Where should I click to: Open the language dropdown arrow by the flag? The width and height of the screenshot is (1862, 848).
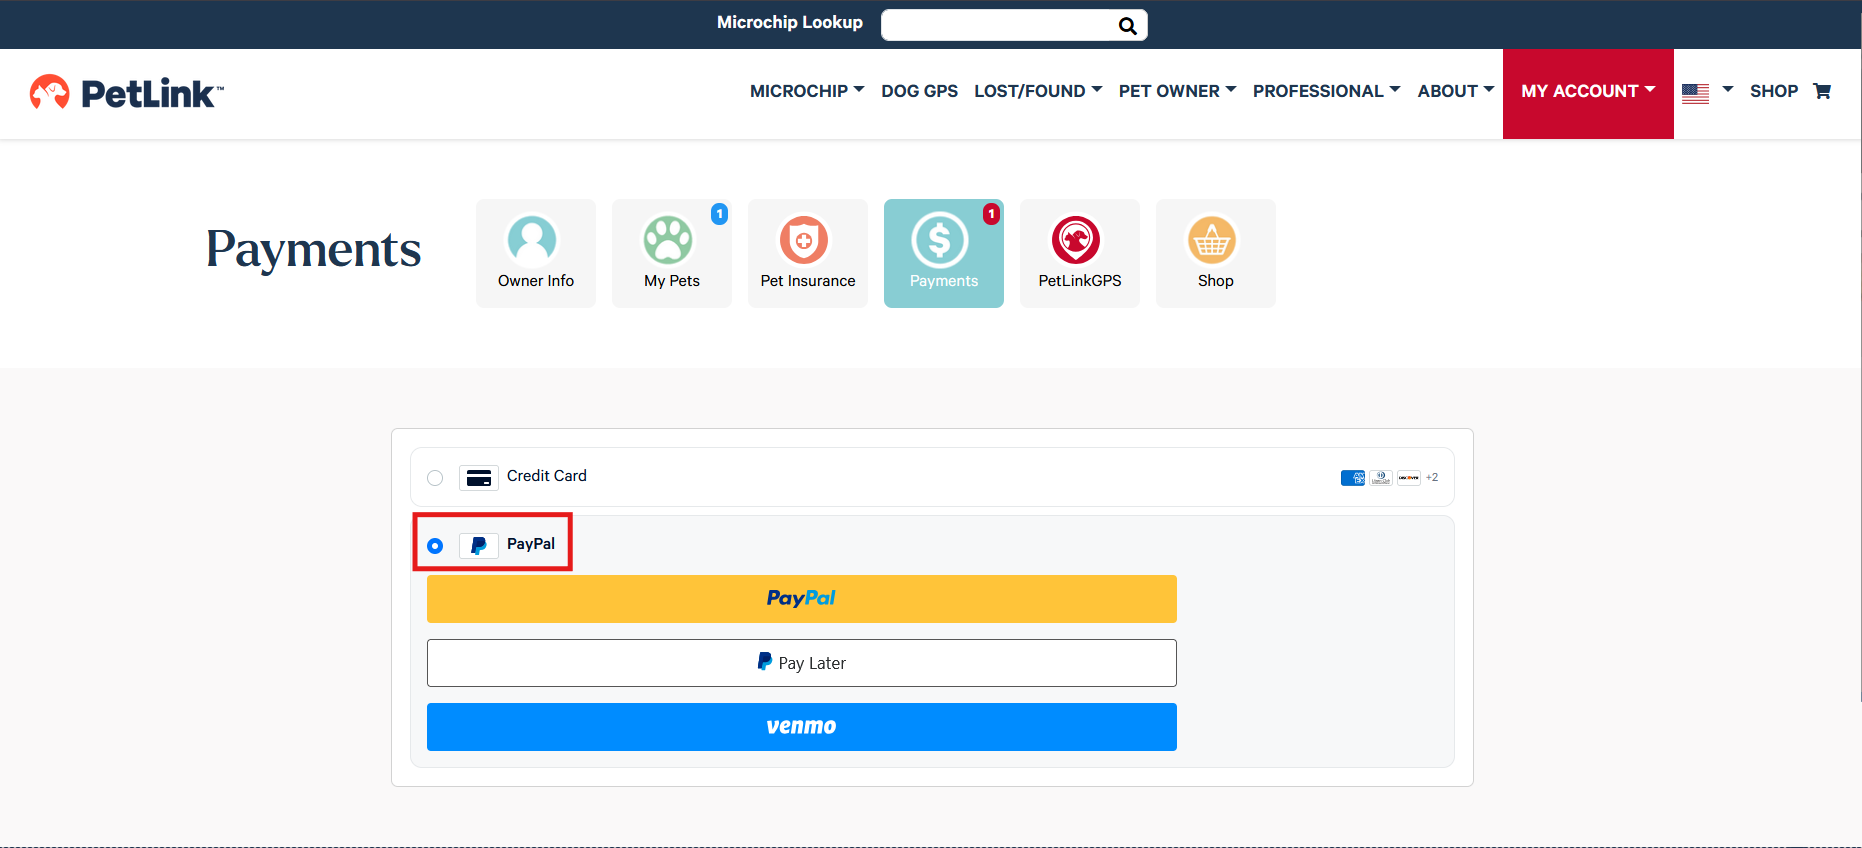pos(1727,90)
